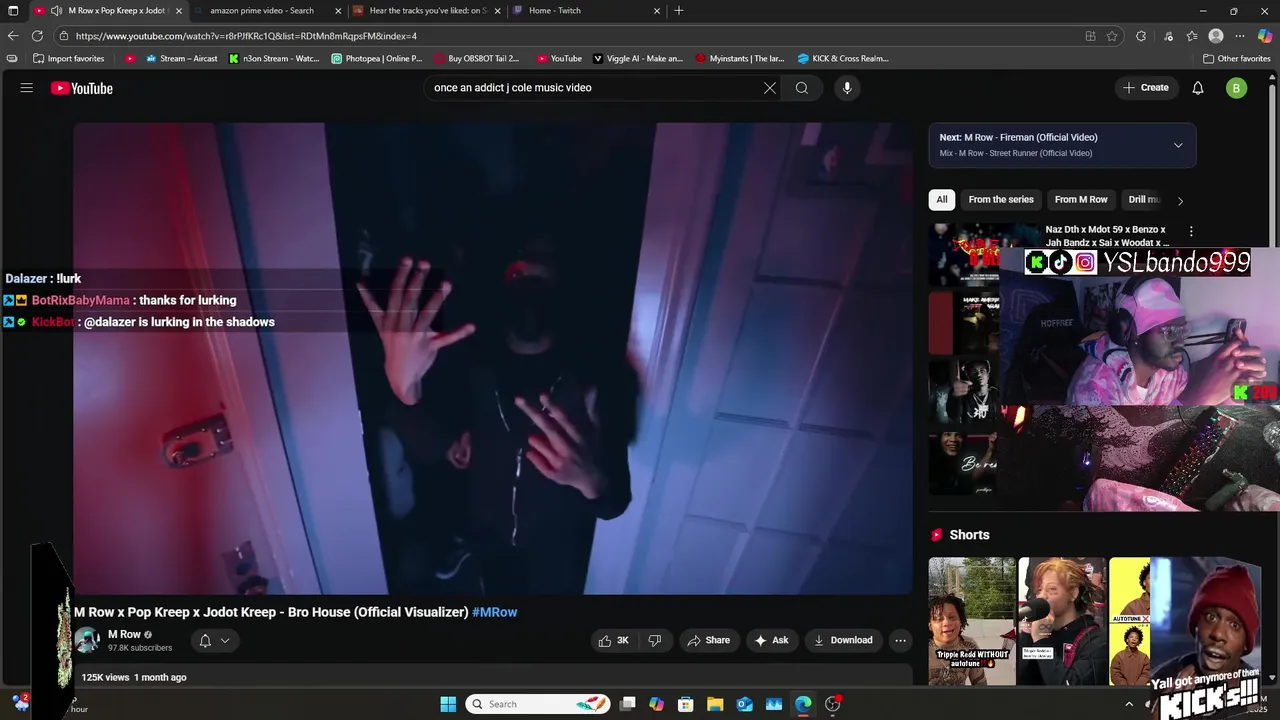Switch to the Hear the tracks tab
This screenshot has height=720, width=1280.
(x=427, y=11)
